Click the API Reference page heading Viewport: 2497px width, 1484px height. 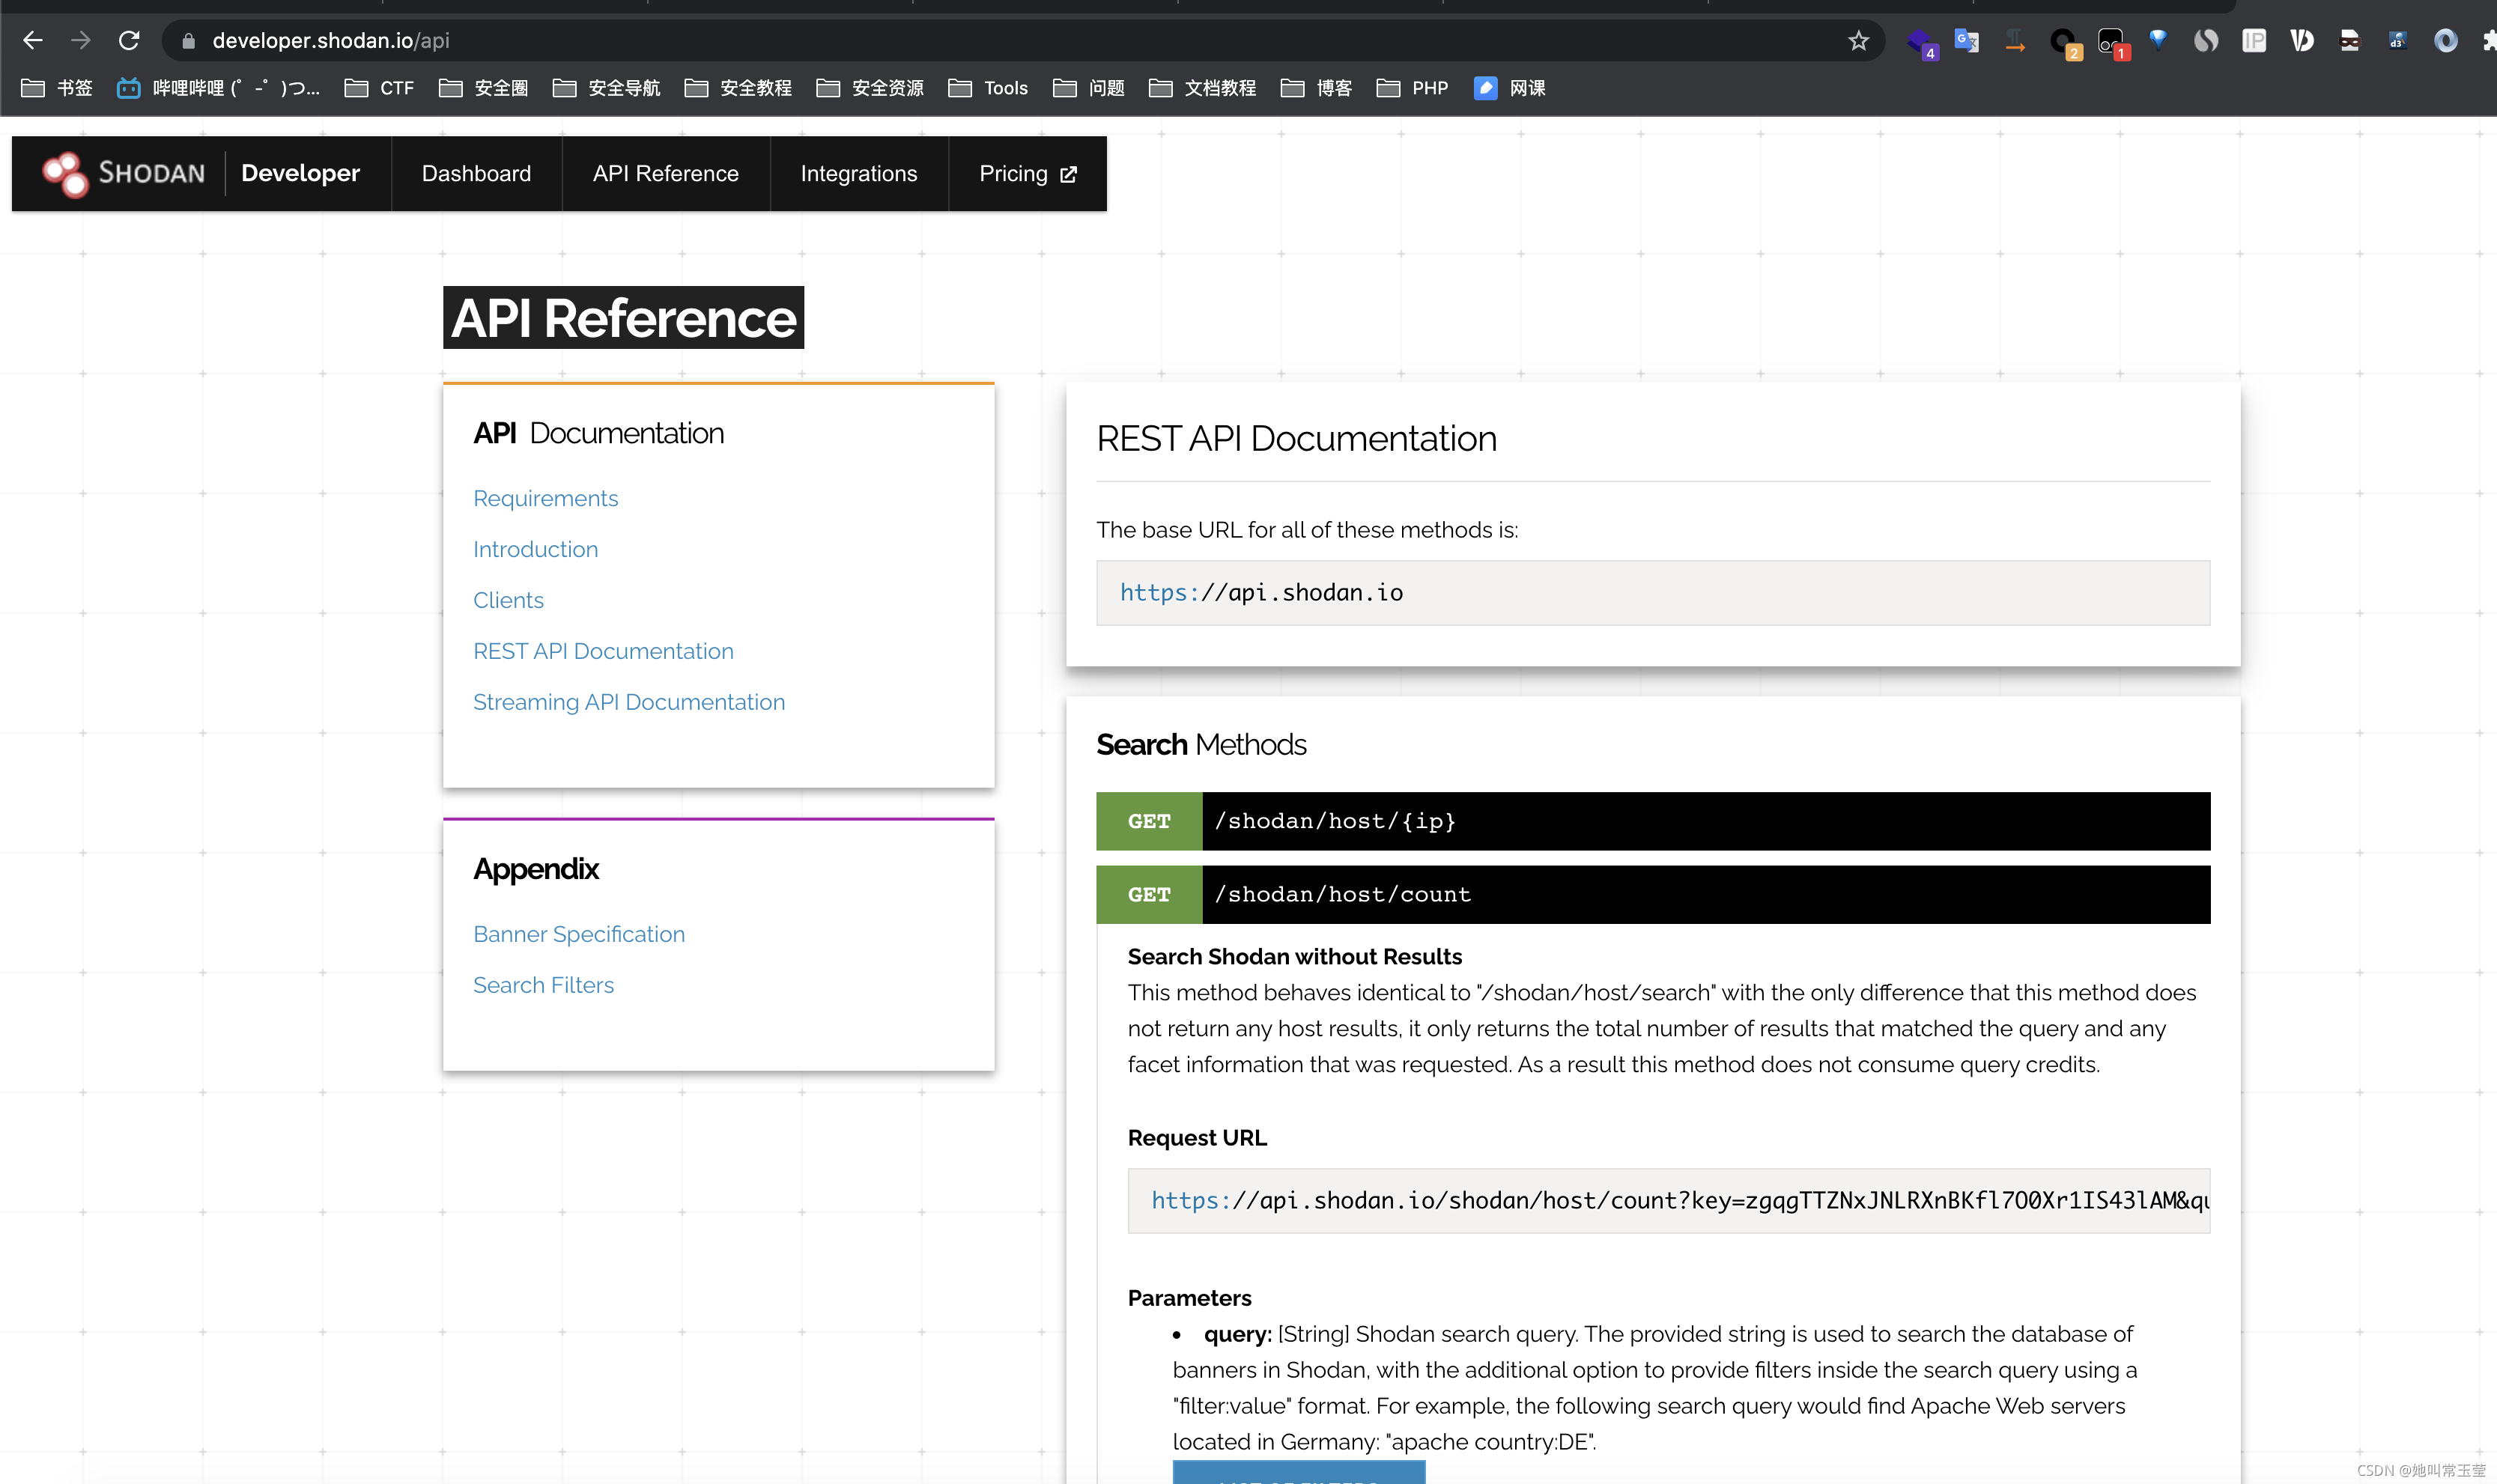(623, 318)
